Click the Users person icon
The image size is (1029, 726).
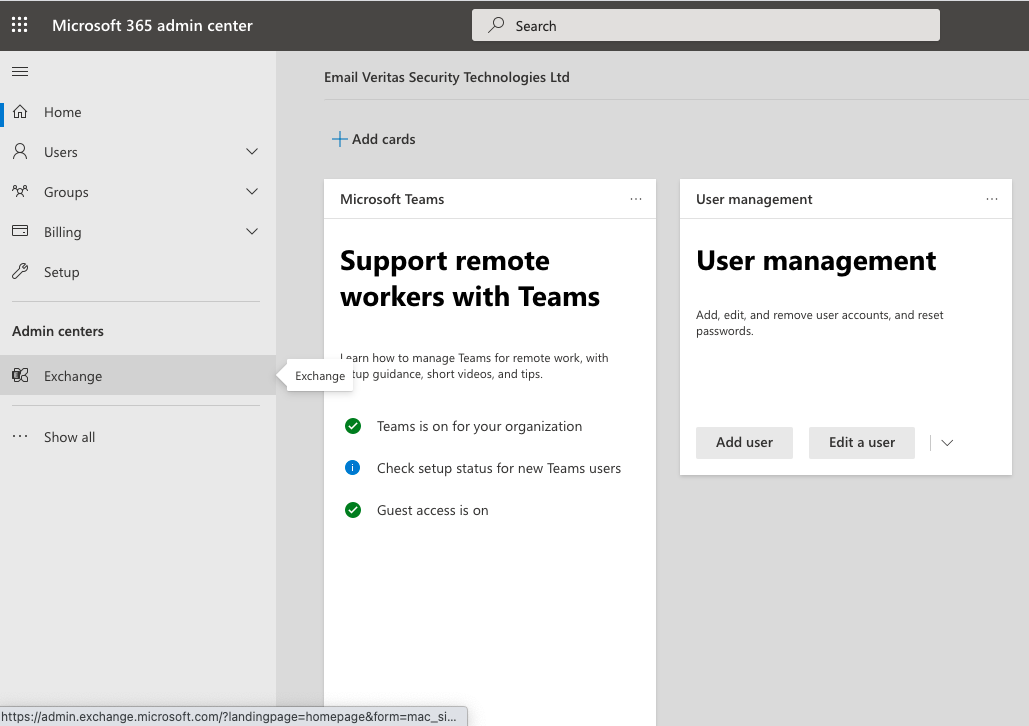(20, 152)
